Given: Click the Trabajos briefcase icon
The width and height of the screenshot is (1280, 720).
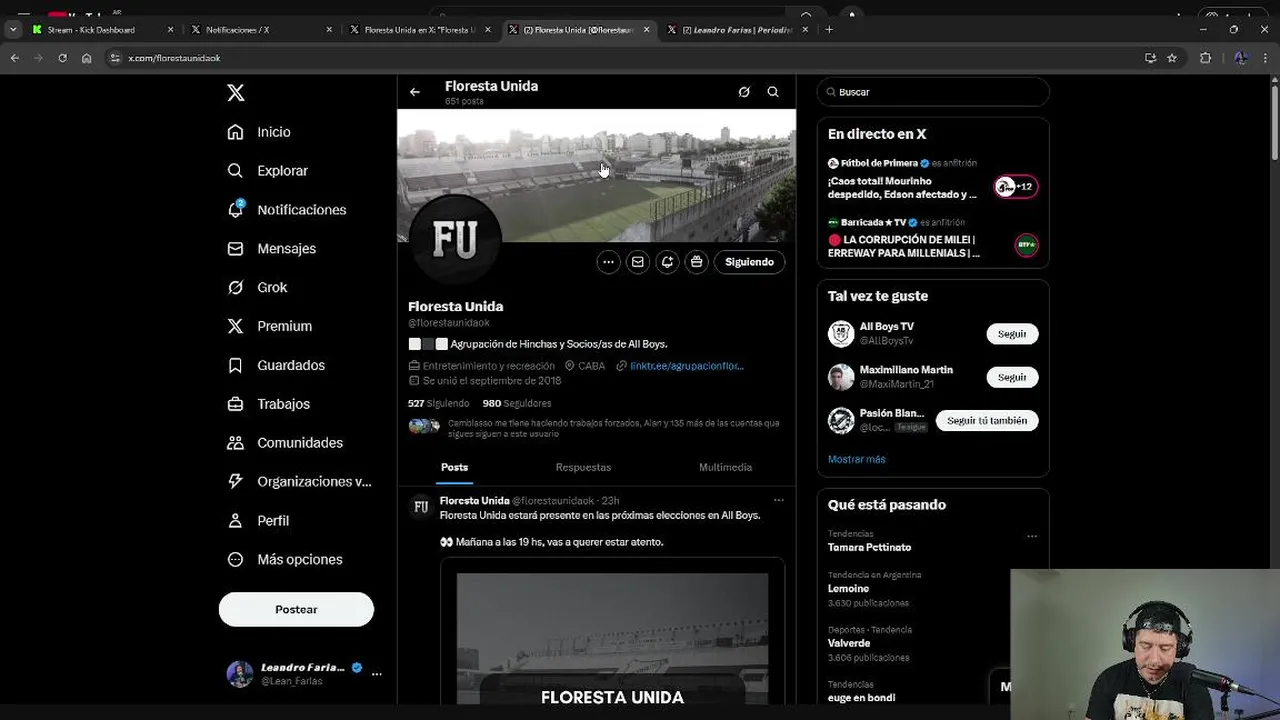Looking at the screenshot, I should coord(235,404).
